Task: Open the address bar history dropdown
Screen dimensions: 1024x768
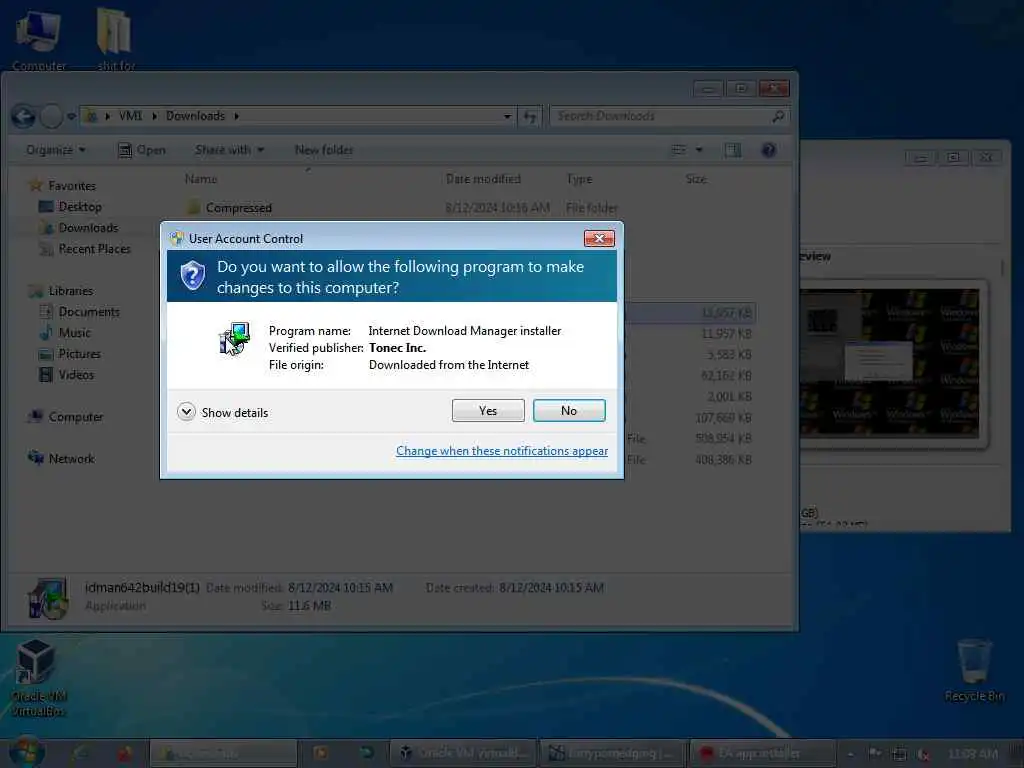Action: pyautogui.click(x=507, y=116)
